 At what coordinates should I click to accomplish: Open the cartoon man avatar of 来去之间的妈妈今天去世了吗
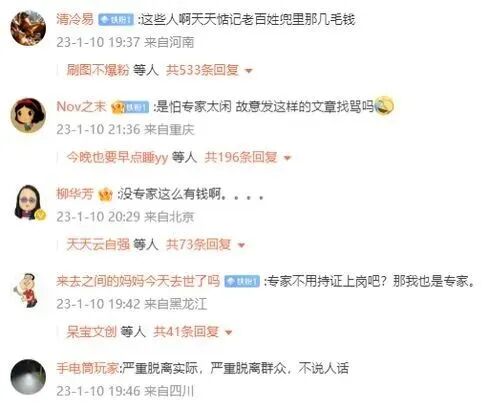(27, 290)
